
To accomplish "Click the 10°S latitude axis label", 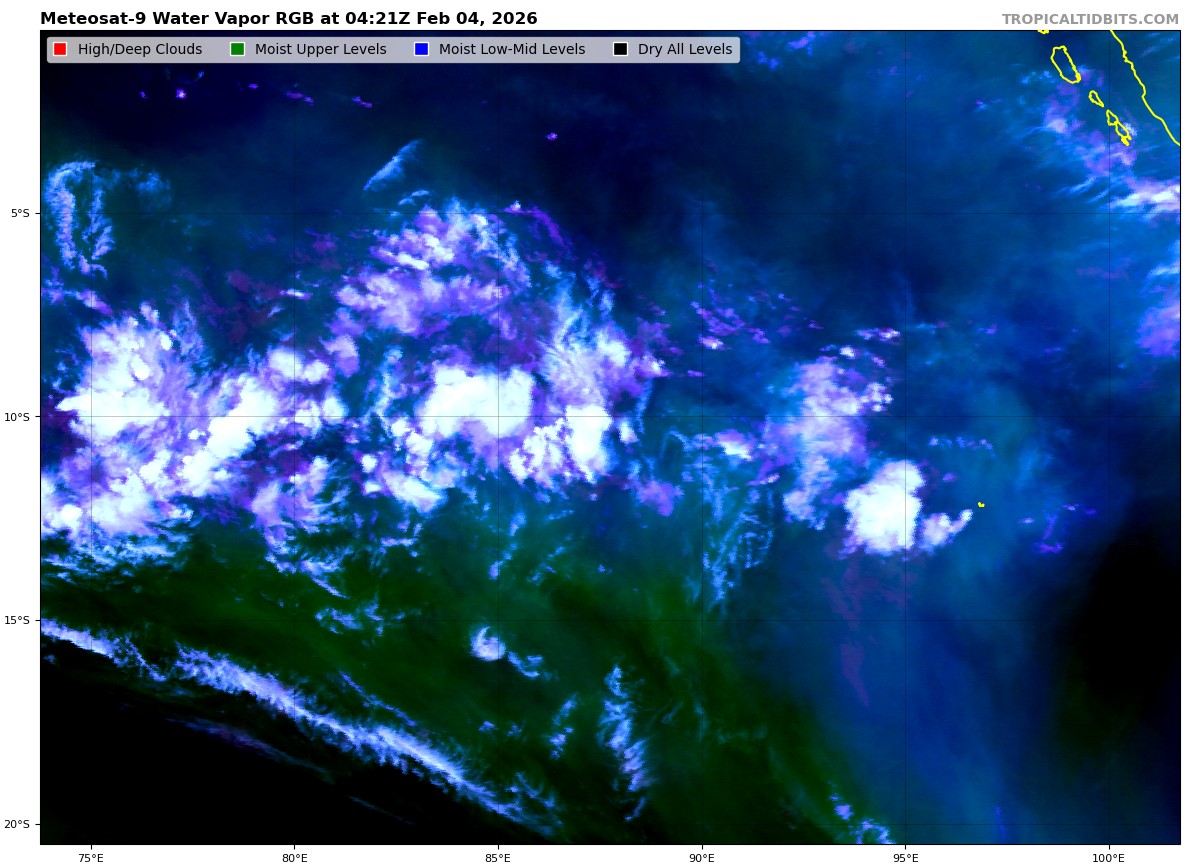I will [18, 417].
